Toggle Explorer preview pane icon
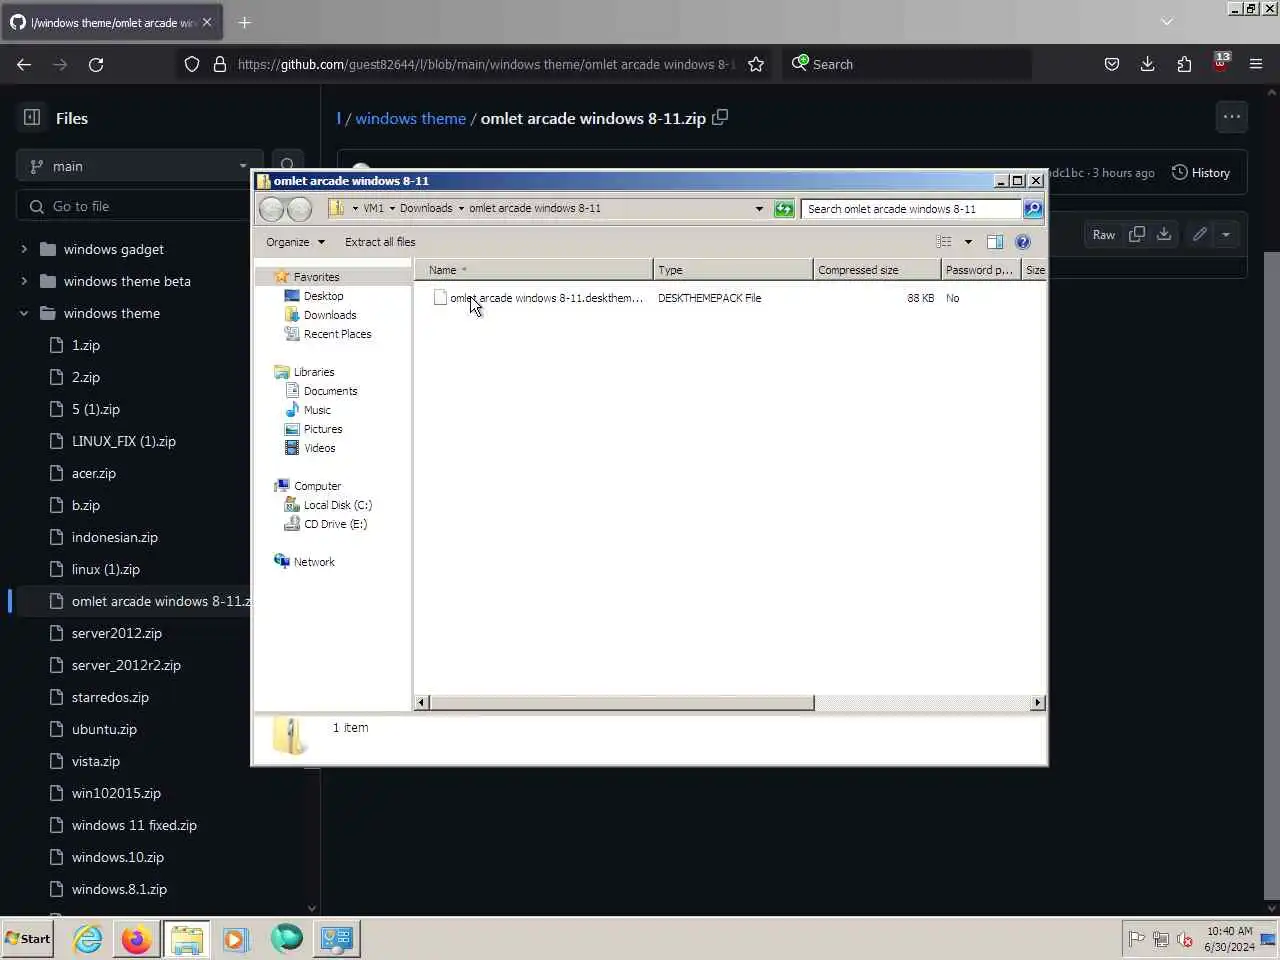Screen dimensions: 1280x960 (994, 242)
